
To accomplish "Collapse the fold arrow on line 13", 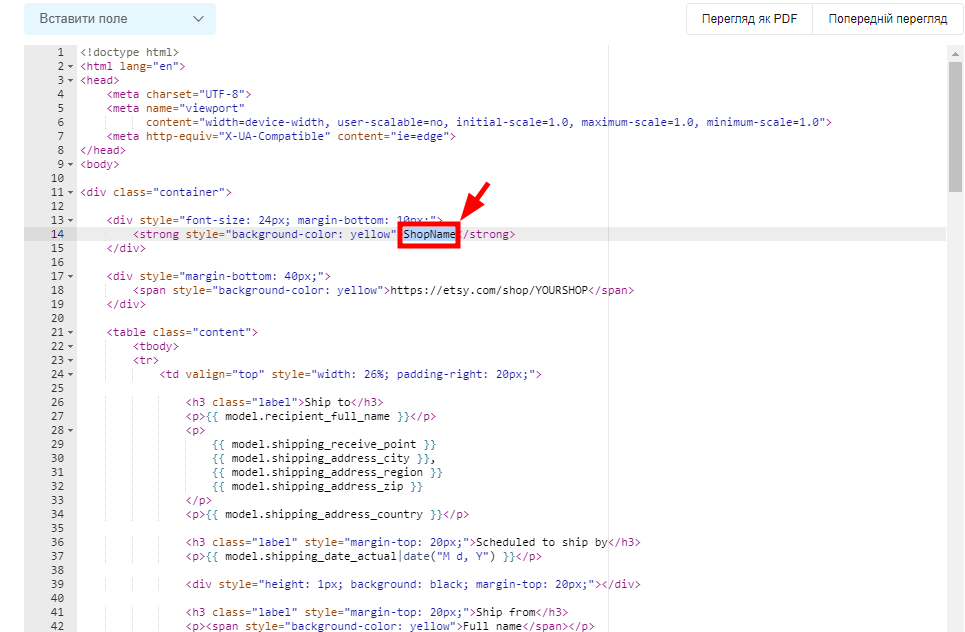I will tap(70, 220).
